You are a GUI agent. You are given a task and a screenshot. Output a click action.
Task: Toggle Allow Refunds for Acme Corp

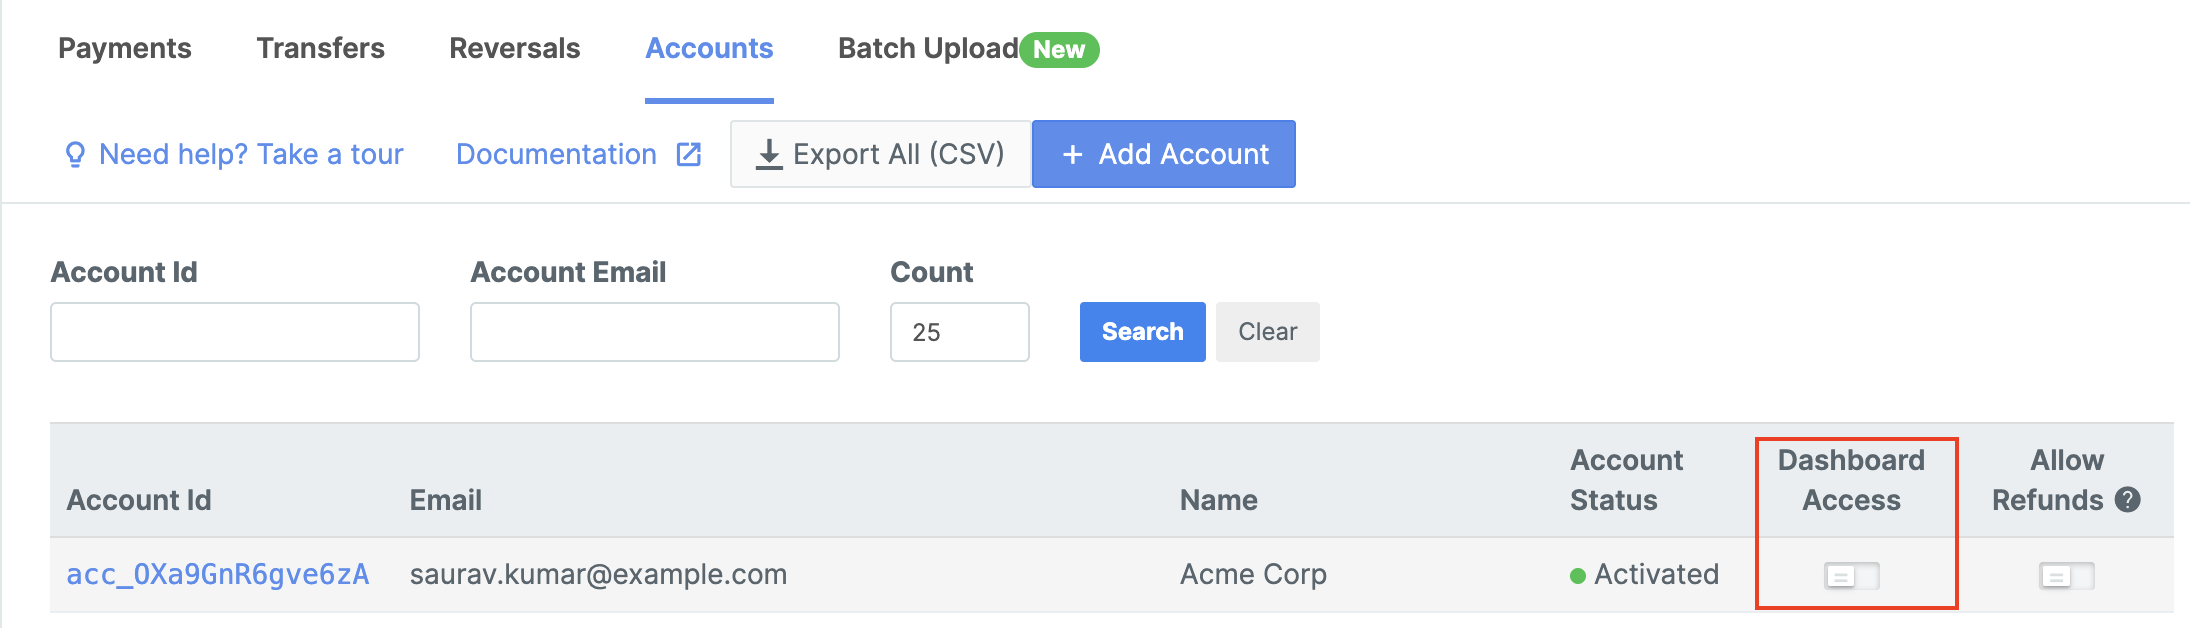(x=2065, y=575)
